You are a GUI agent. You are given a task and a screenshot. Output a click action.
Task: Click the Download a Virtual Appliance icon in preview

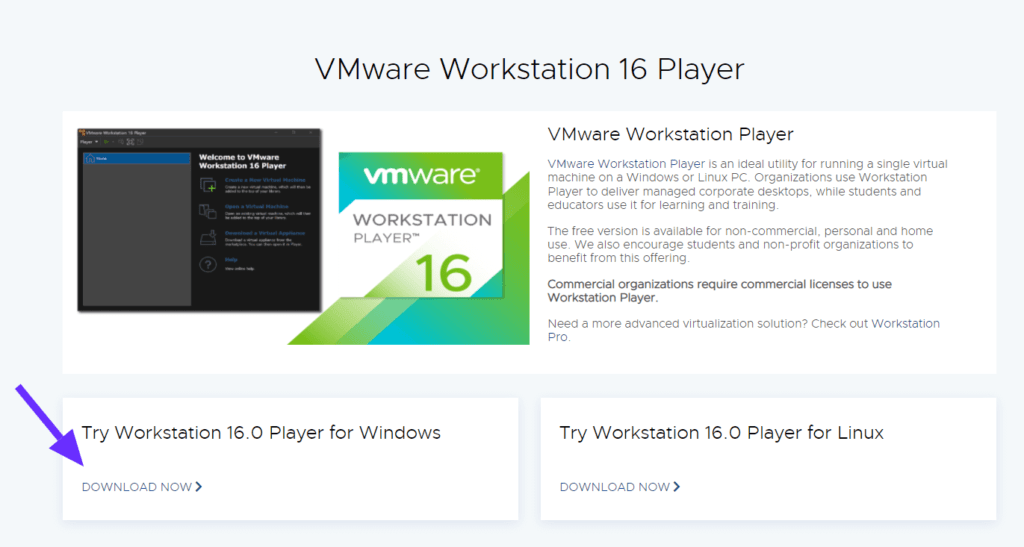click(x=208, y=238)
